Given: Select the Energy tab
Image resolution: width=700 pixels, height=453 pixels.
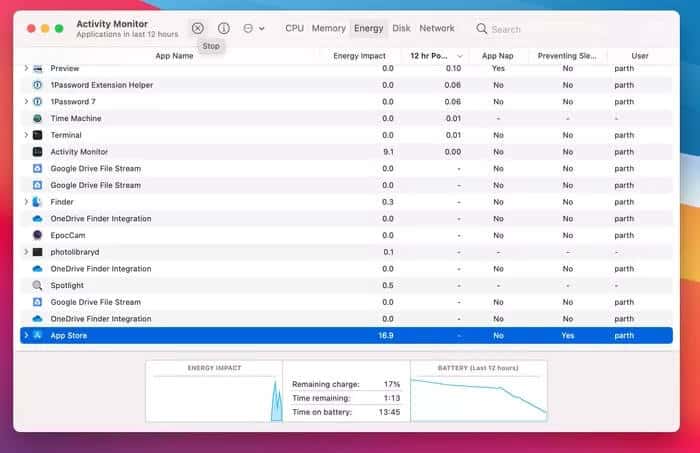Looking at the screenshot, I should pos(368,28).
